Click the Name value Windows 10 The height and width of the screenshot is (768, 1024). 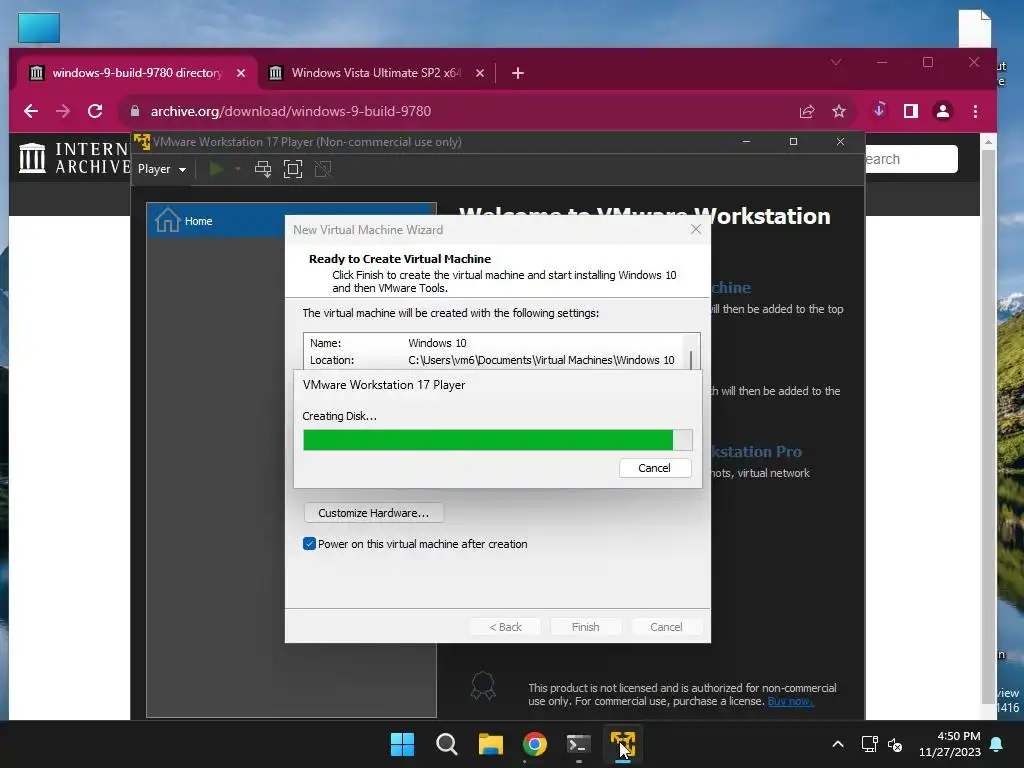pos(437,343)
